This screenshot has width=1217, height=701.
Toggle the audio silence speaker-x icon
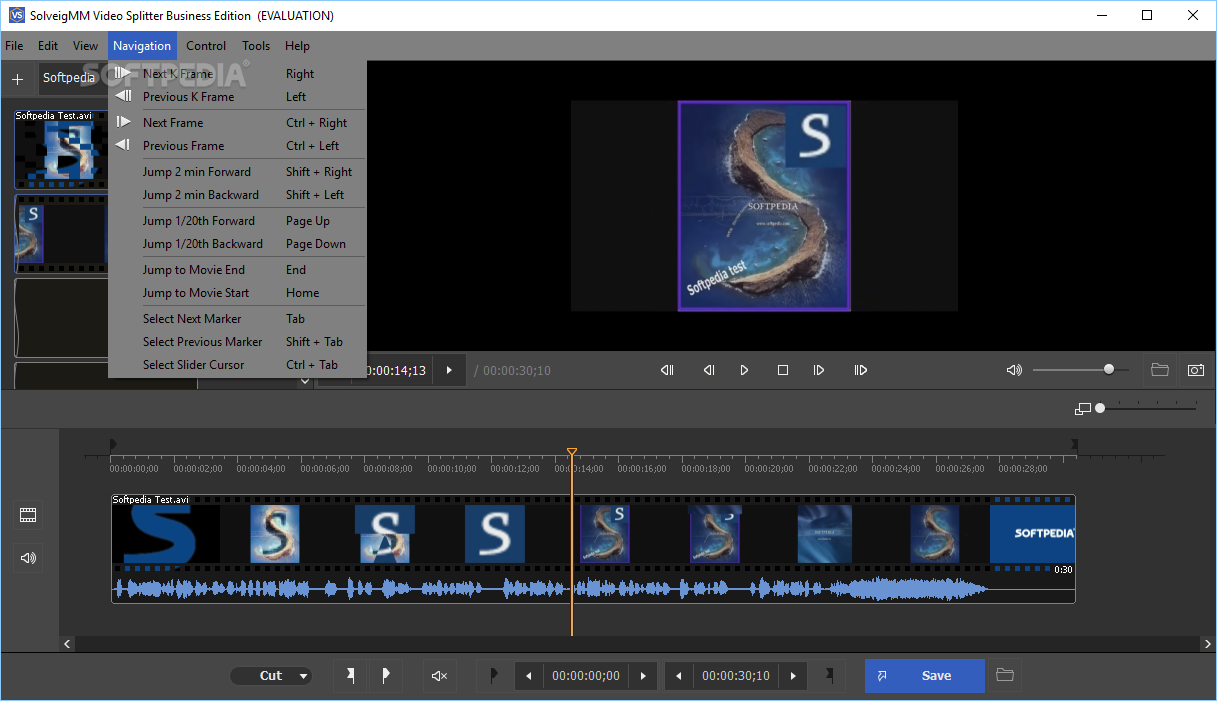point(439,676)
